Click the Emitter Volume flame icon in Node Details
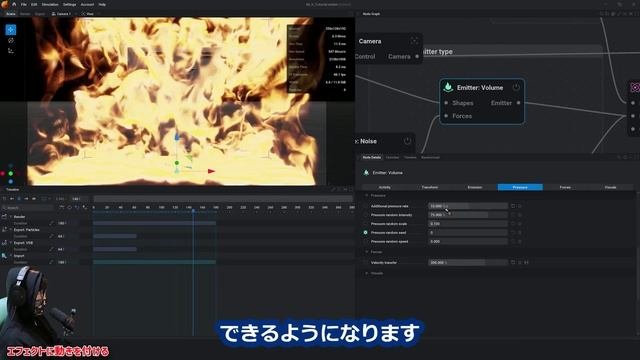The image size is (640, 360). pyautogui.click(x=366, y=173)
